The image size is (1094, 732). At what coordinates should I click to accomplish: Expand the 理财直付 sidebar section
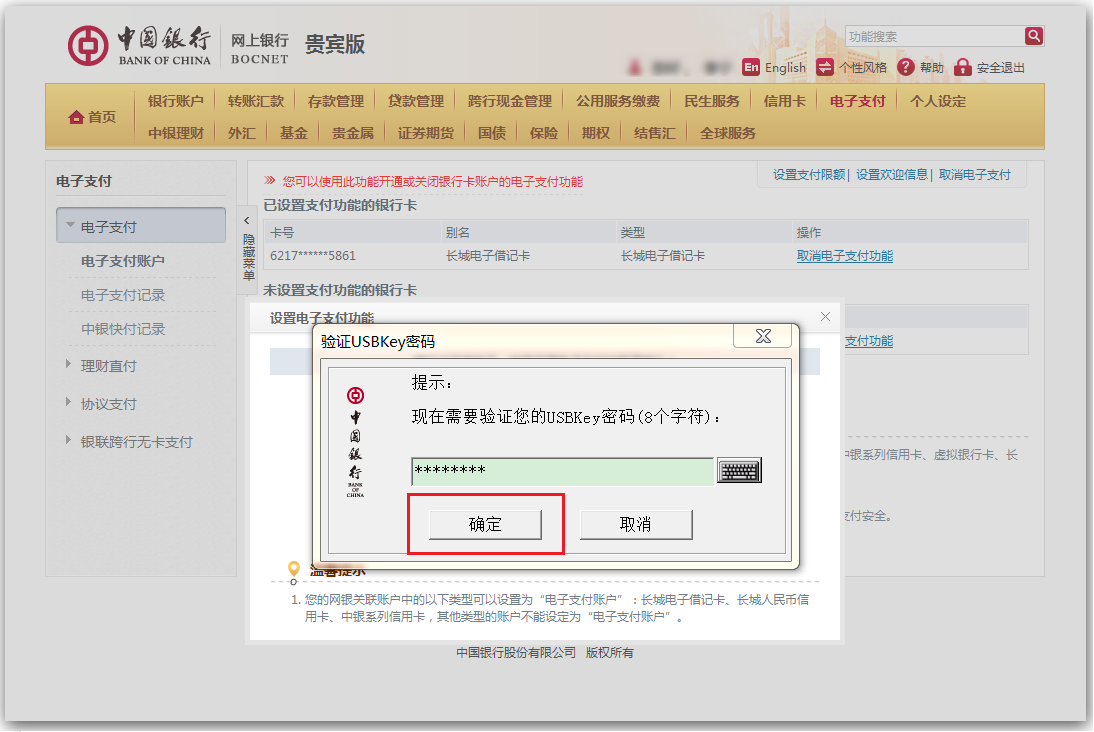tap(68, 365)
